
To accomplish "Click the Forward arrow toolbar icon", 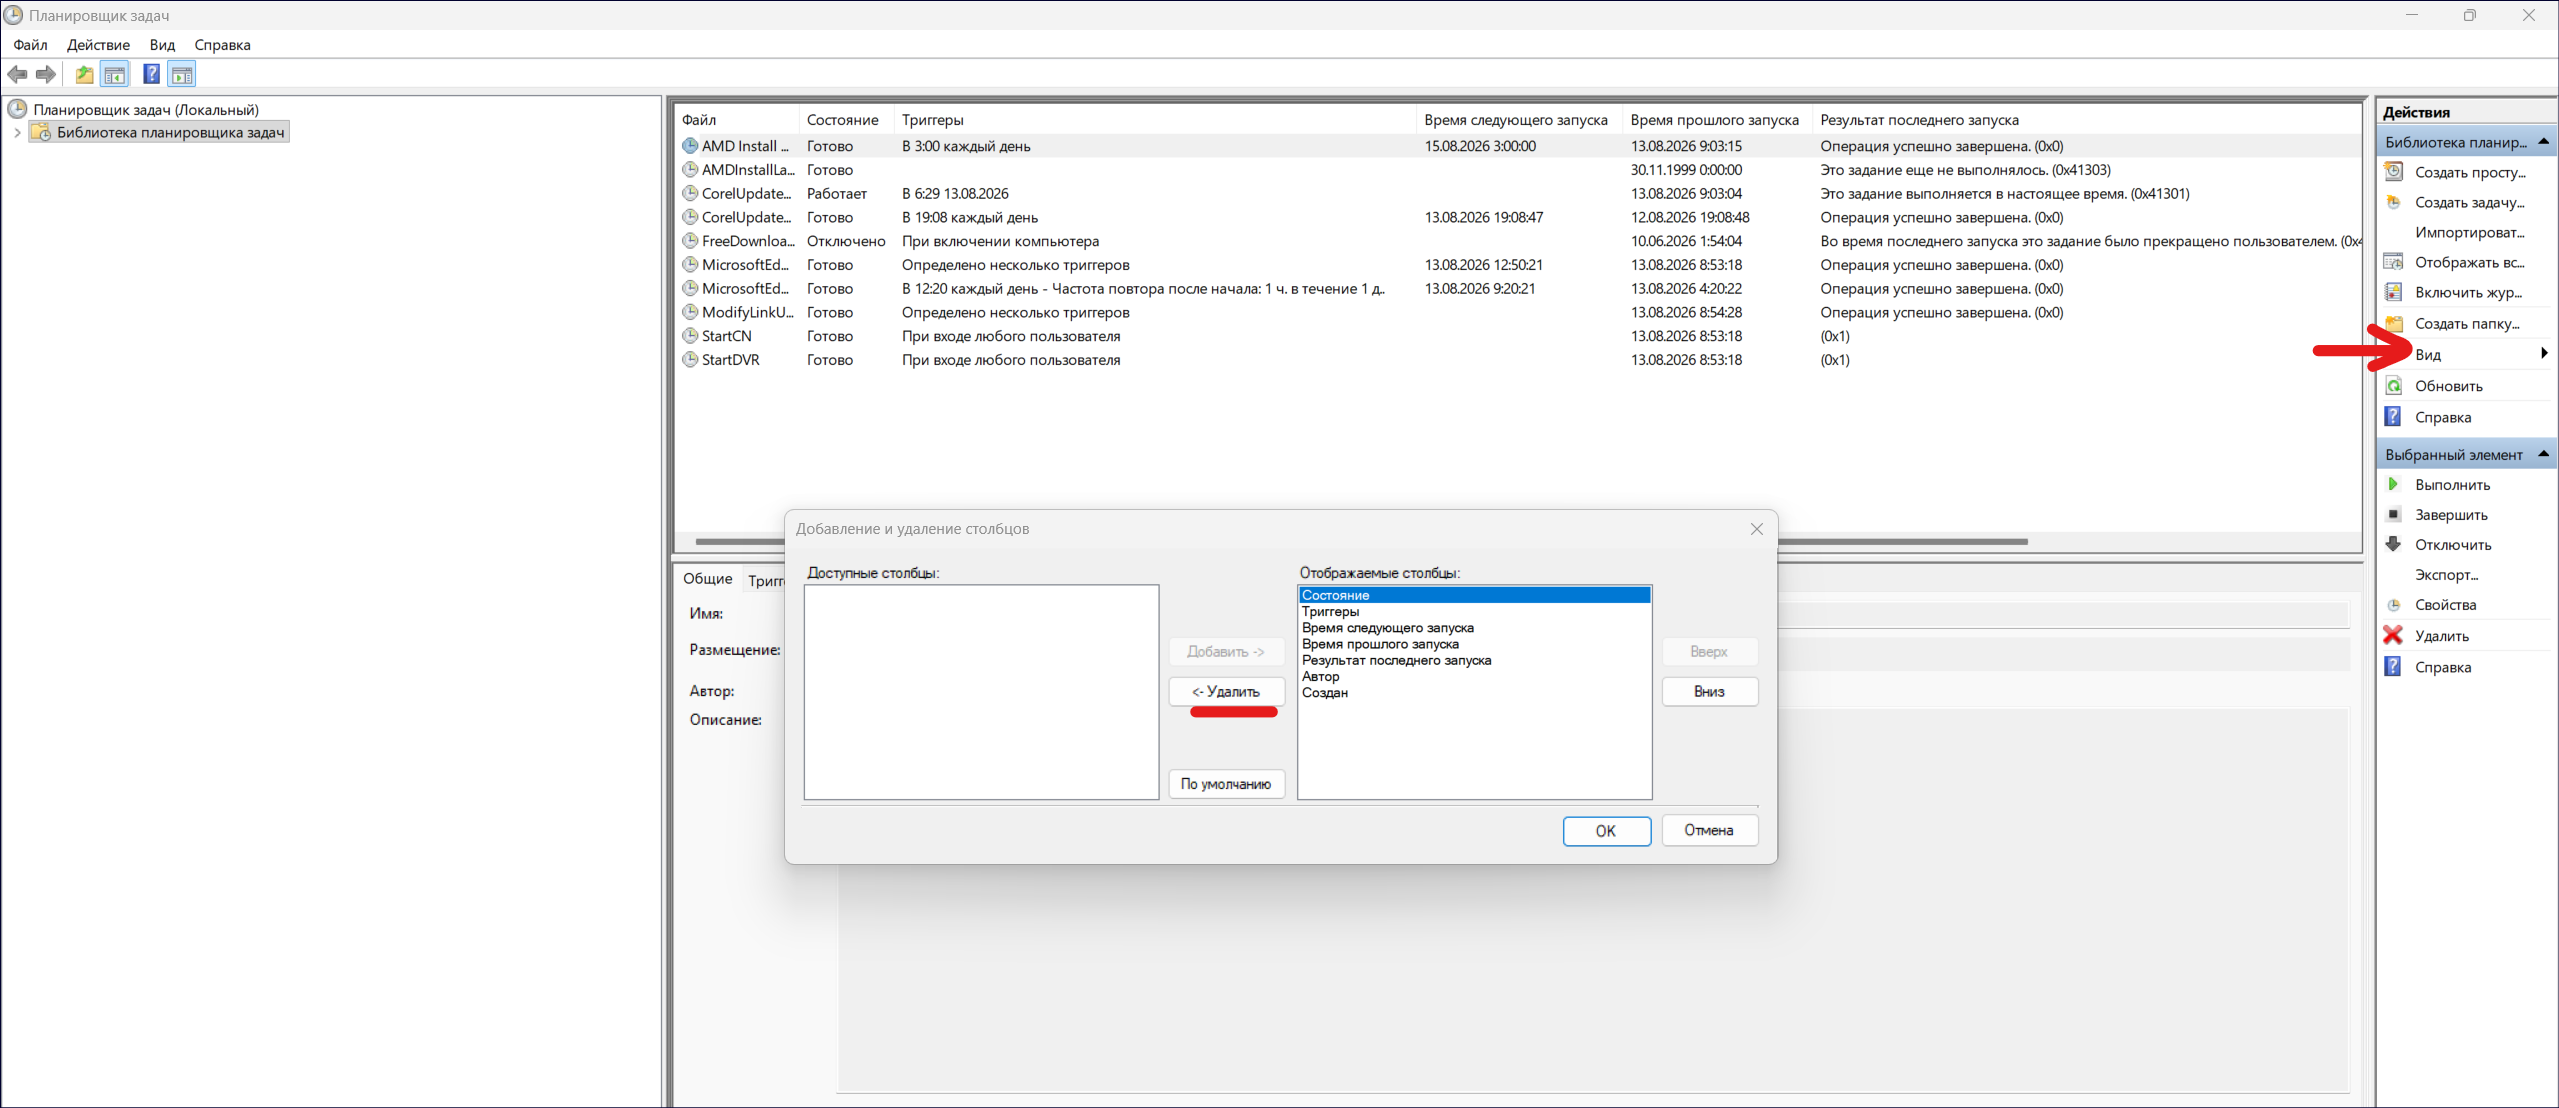I will point(46,74).
